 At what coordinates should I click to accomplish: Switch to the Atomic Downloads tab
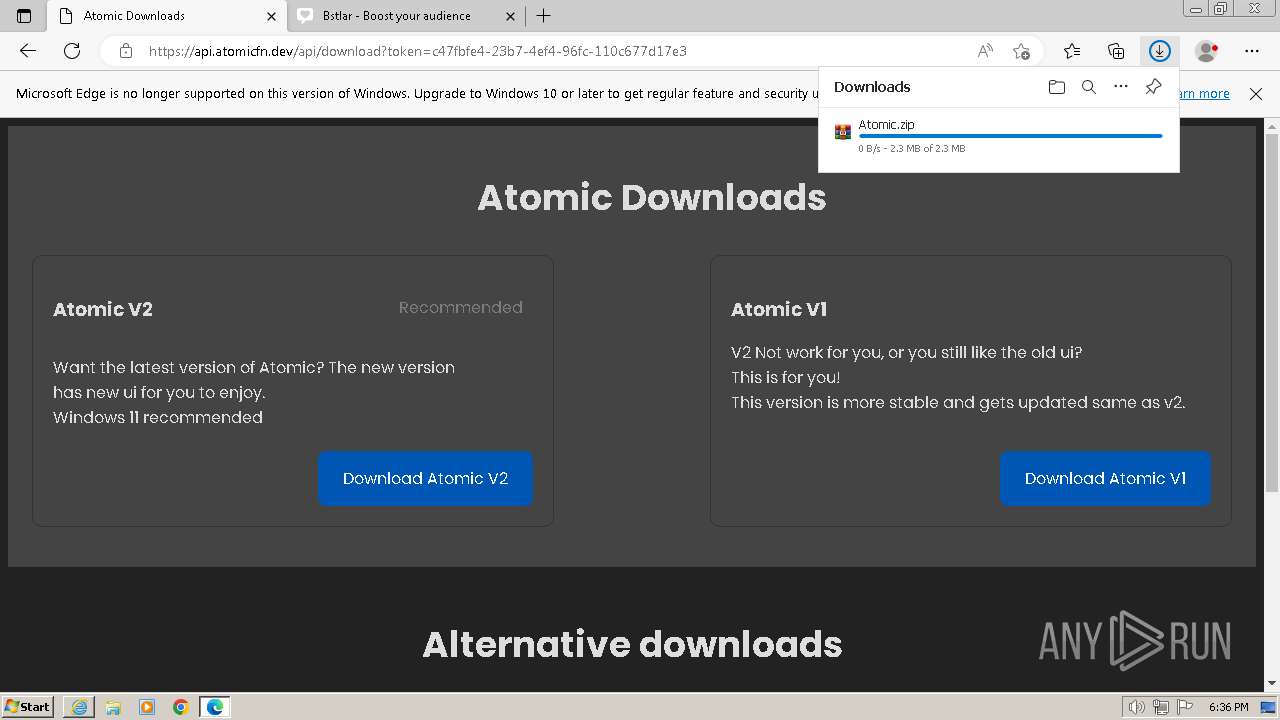tap(168, 16)
